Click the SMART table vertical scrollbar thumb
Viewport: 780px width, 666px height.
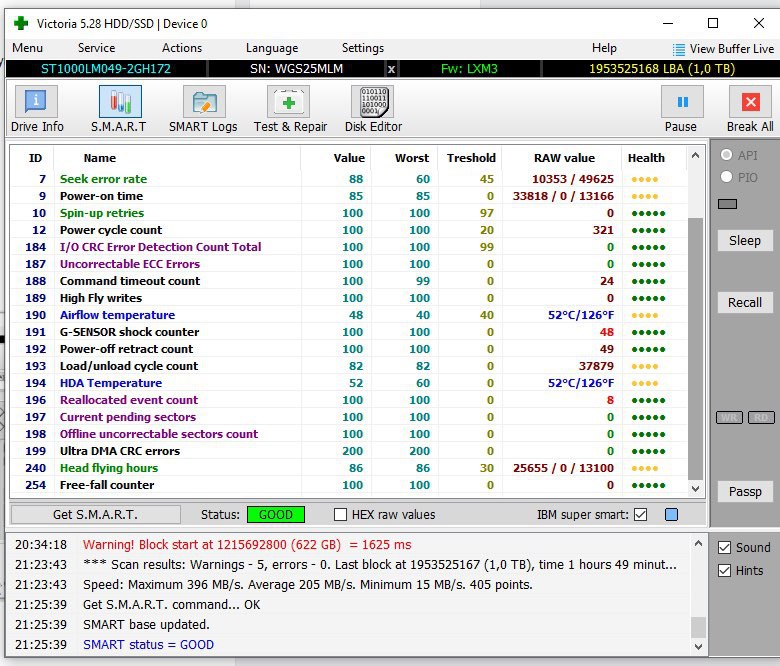[x=695, y=350]
